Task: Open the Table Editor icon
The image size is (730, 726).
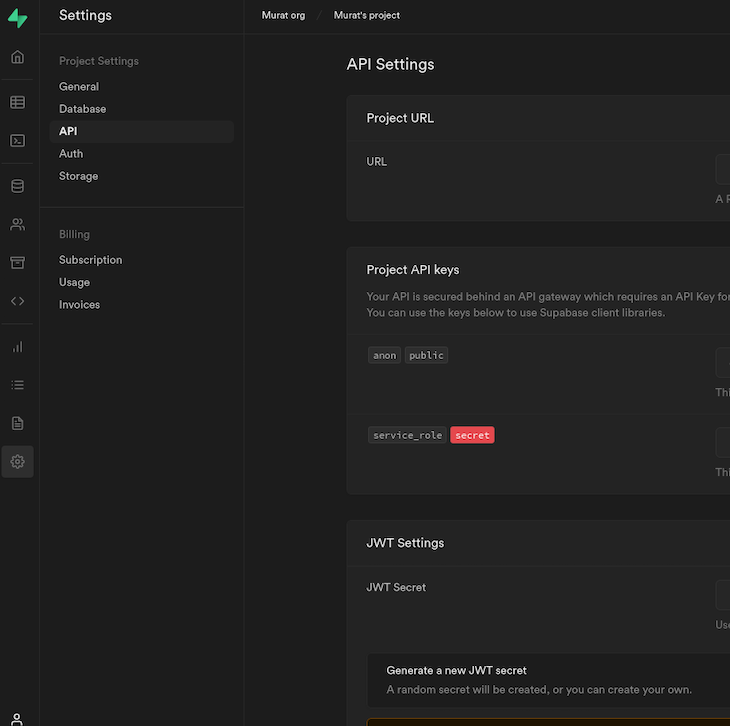Action: pos(17,102)
